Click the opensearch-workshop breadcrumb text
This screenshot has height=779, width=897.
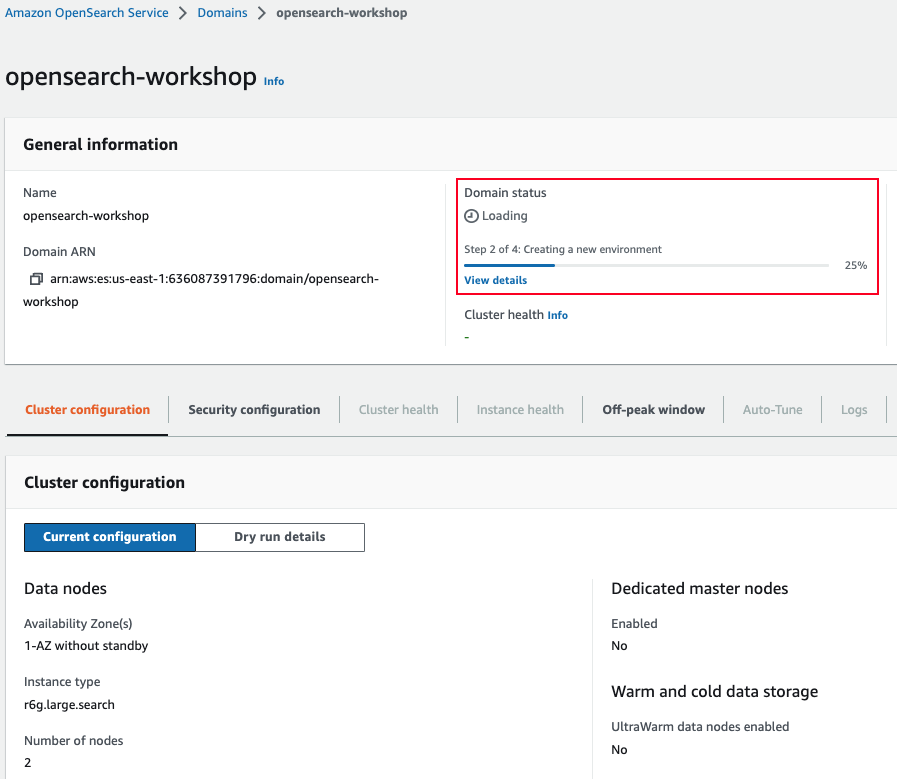[x=342, y=13]
